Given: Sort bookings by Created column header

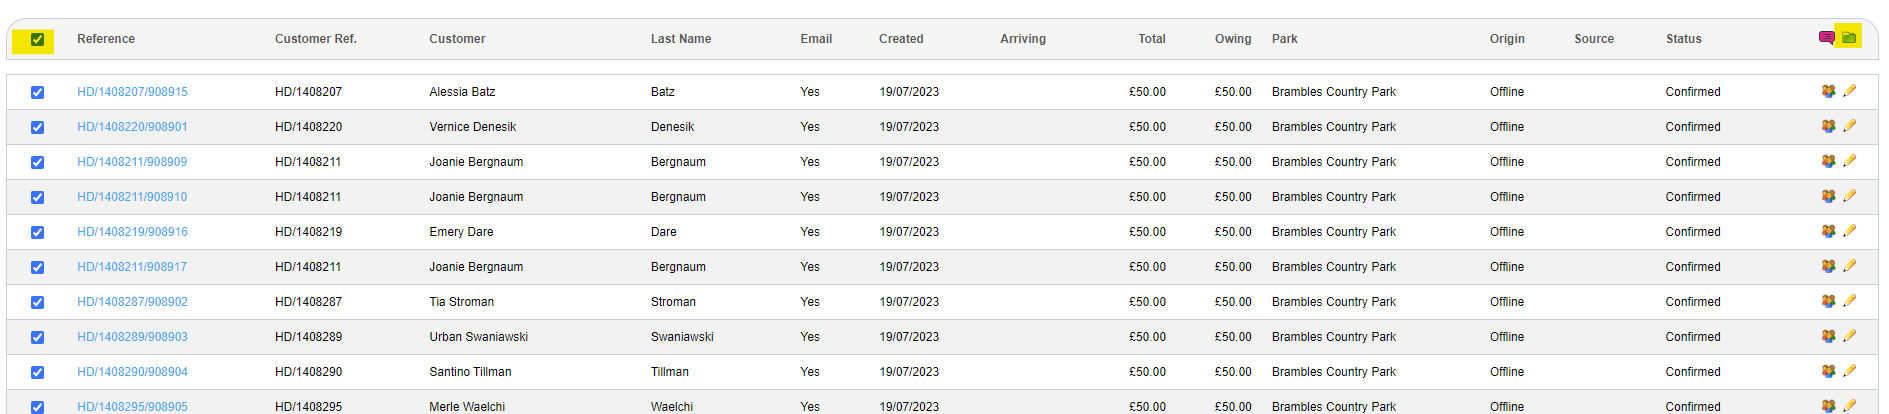Looking at the screenshot, I should (x=901, y=39).
